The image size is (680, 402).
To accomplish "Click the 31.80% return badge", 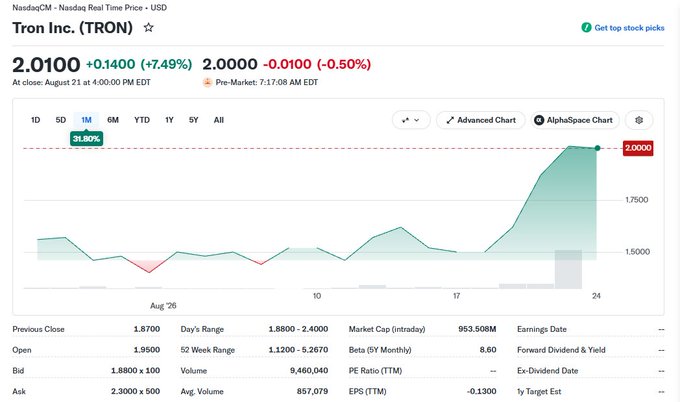I will 86,139.
